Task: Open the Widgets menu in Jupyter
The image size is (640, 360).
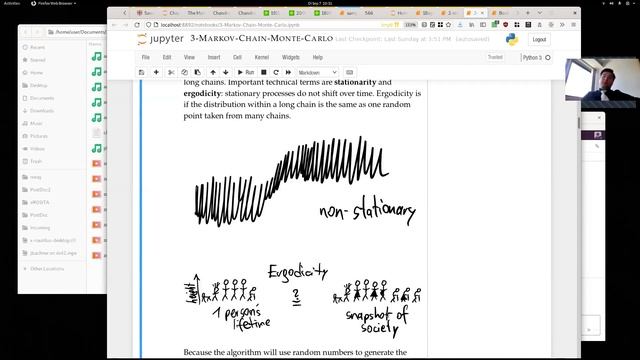Action: pos(291,57)
